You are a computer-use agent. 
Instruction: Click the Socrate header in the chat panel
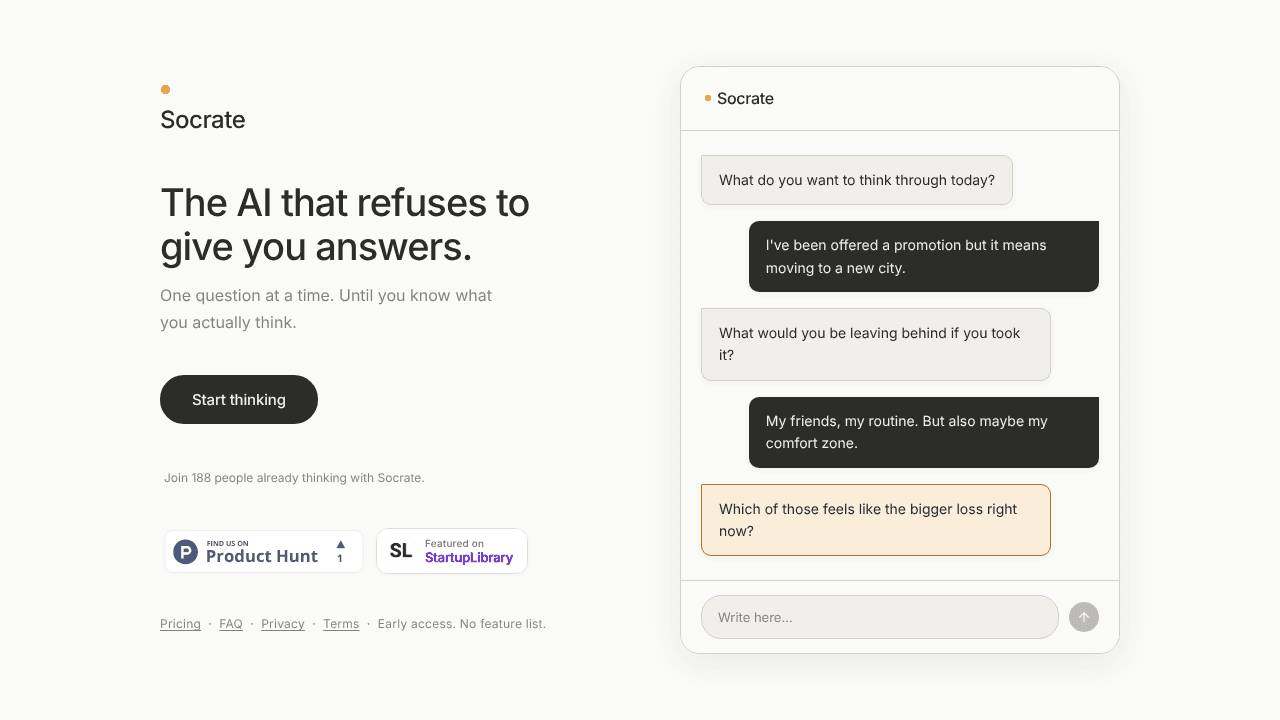click(x=745, y=98)
